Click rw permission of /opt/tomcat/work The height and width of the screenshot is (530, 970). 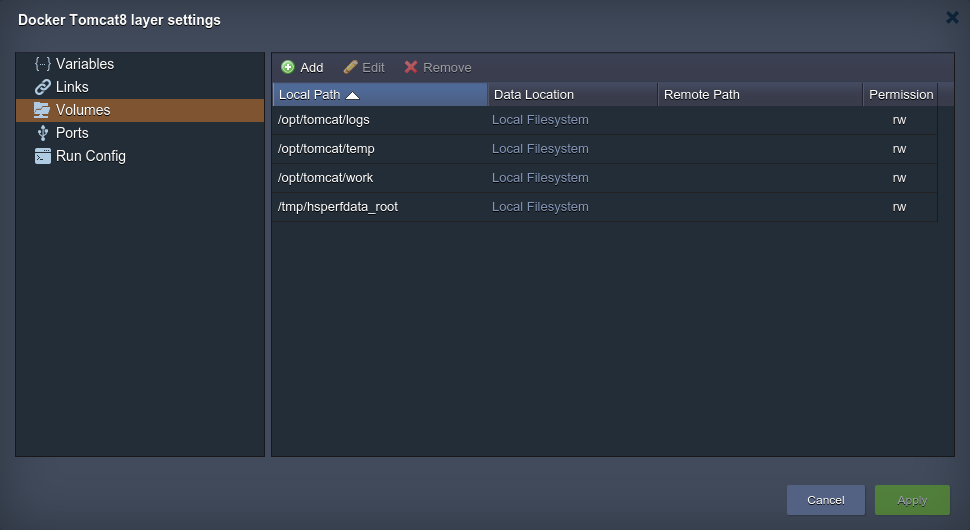[899, 178]
